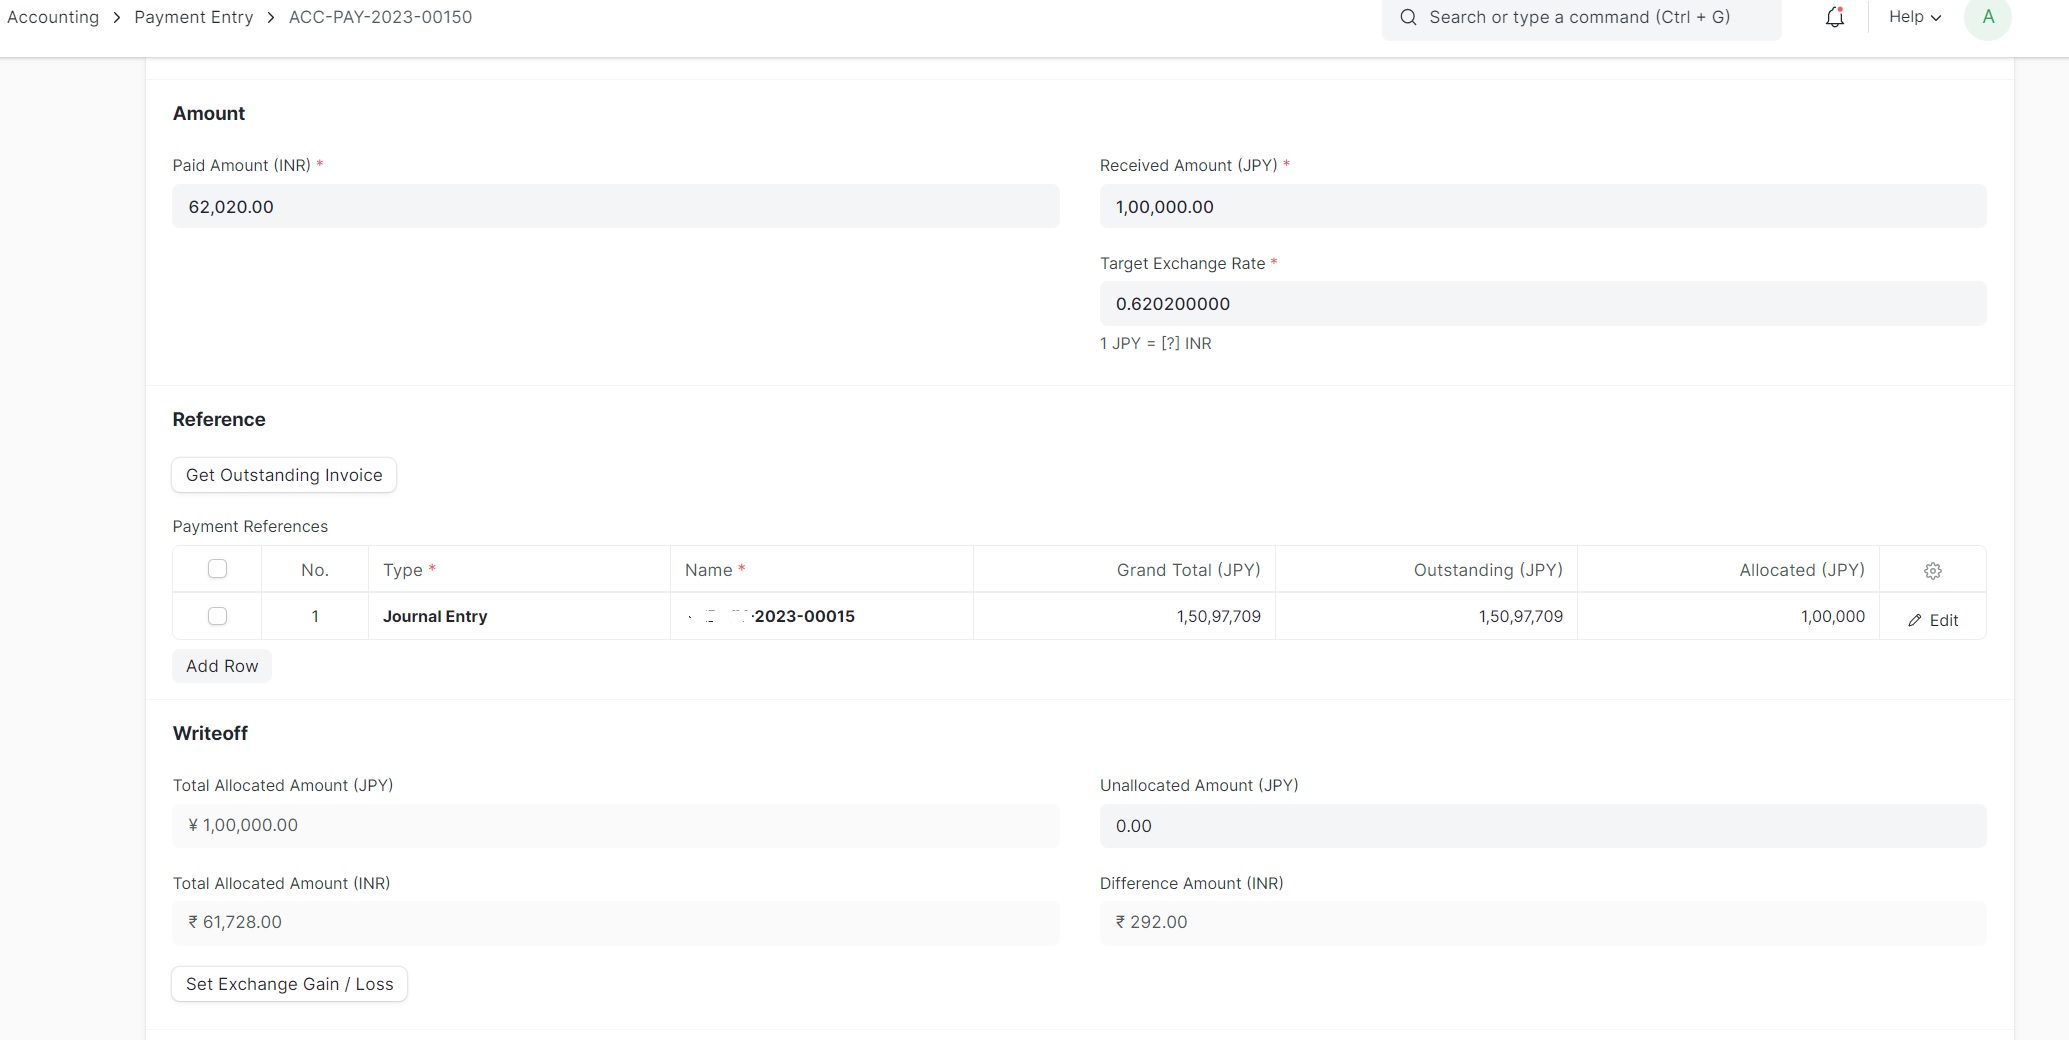
Task: Click the search magnifier icon
Action: coord(1408,17)
